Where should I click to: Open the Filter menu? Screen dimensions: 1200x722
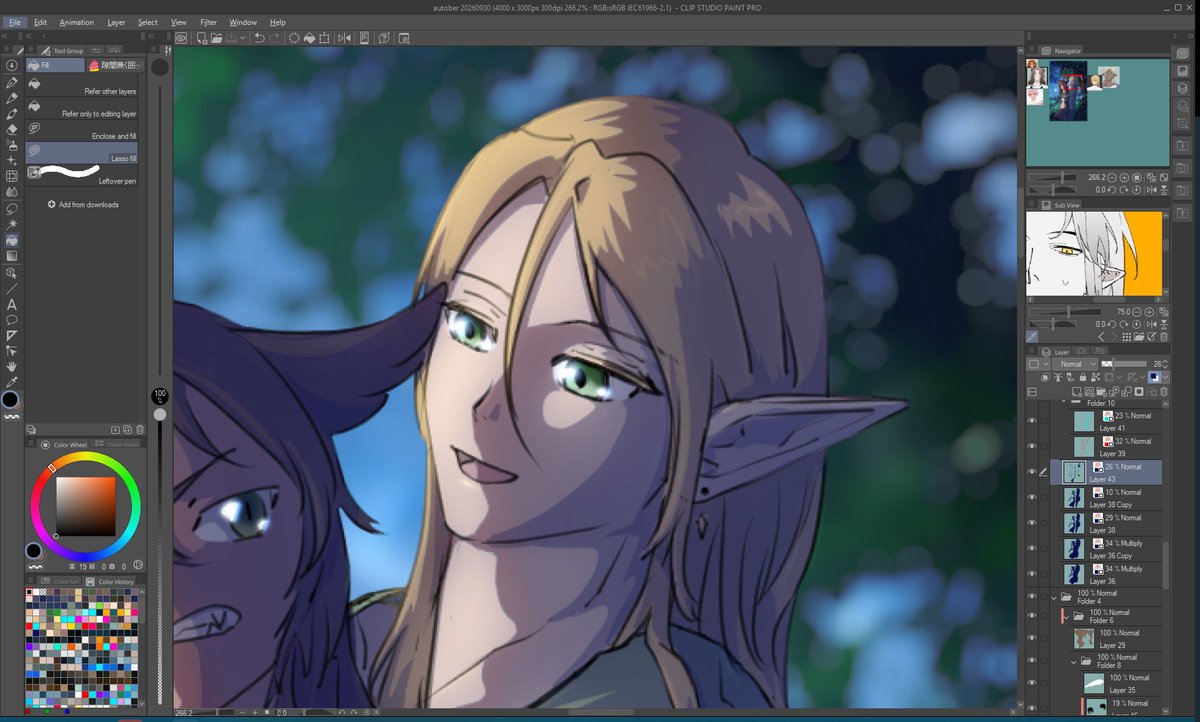(x=208, y=22)
